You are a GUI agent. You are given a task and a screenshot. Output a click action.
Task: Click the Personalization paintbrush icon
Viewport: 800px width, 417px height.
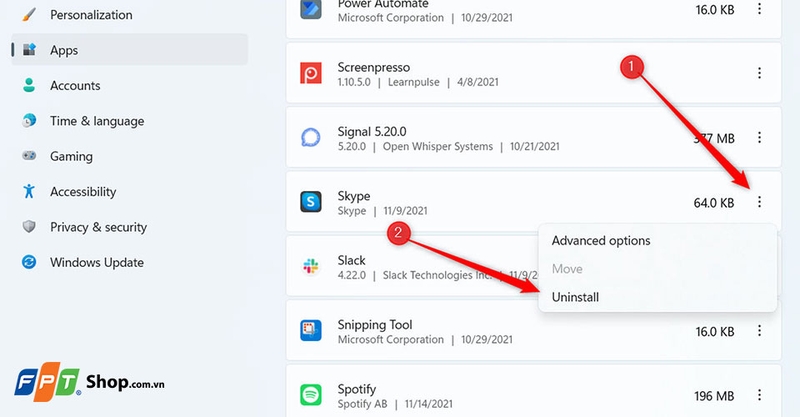29,15
